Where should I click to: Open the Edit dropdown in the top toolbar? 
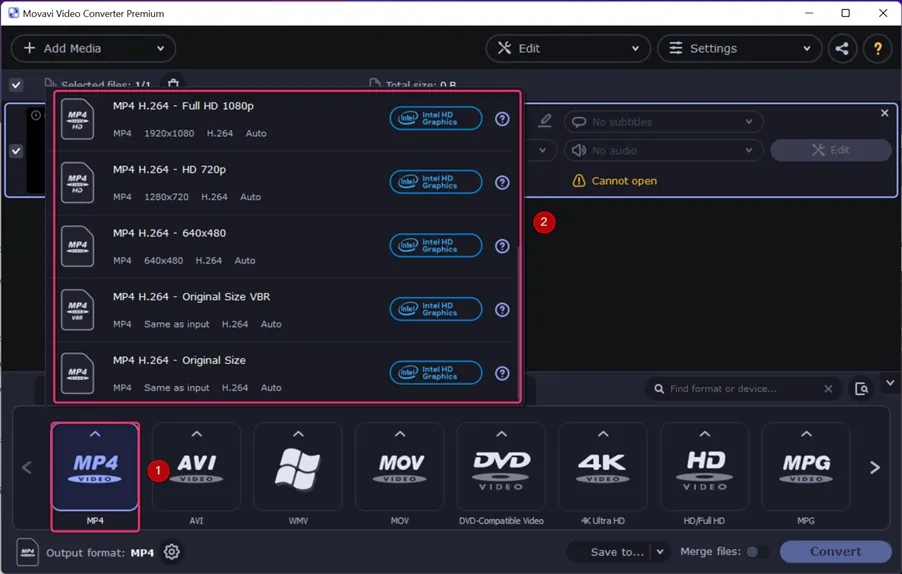point(568,48)
